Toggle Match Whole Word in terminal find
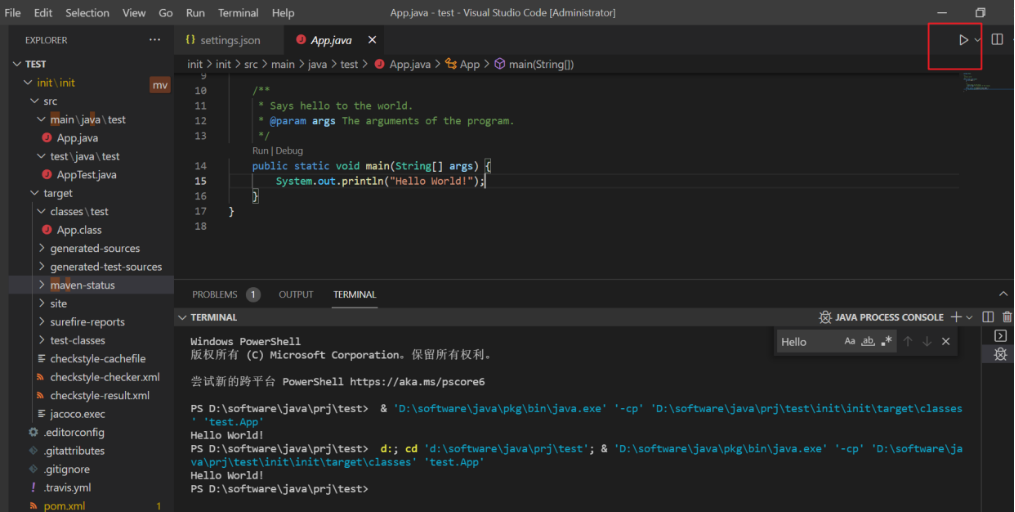Image resolution: width=1015 pixels, height=512 pixels. [868, 341]
